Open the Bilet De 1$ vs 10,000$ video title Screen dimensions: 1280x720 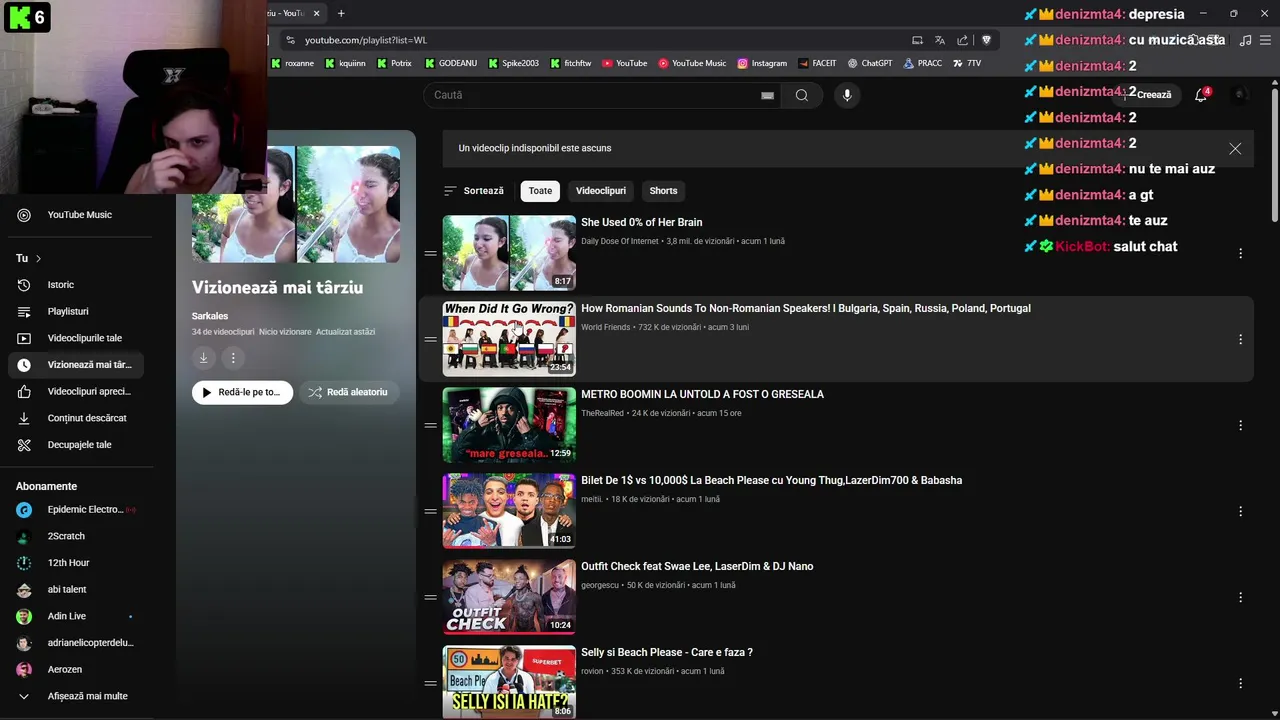[x=771, y=480]
